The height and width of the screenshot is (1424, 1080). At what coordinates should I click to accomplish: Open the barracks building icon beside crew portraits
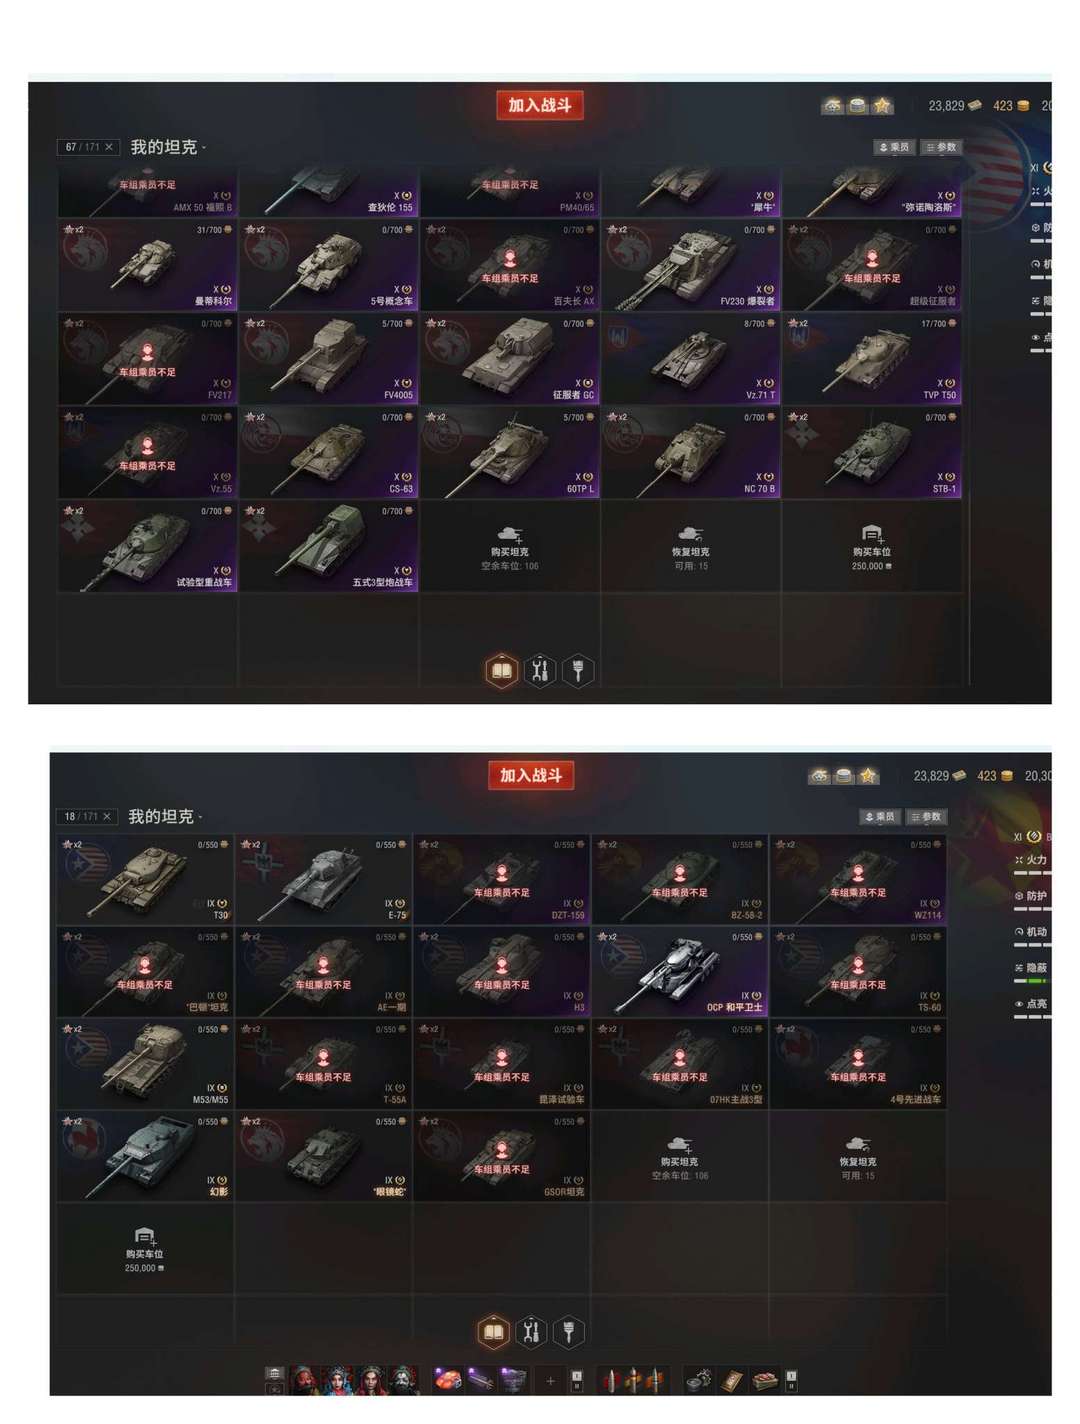click(x=274, y=1374)
